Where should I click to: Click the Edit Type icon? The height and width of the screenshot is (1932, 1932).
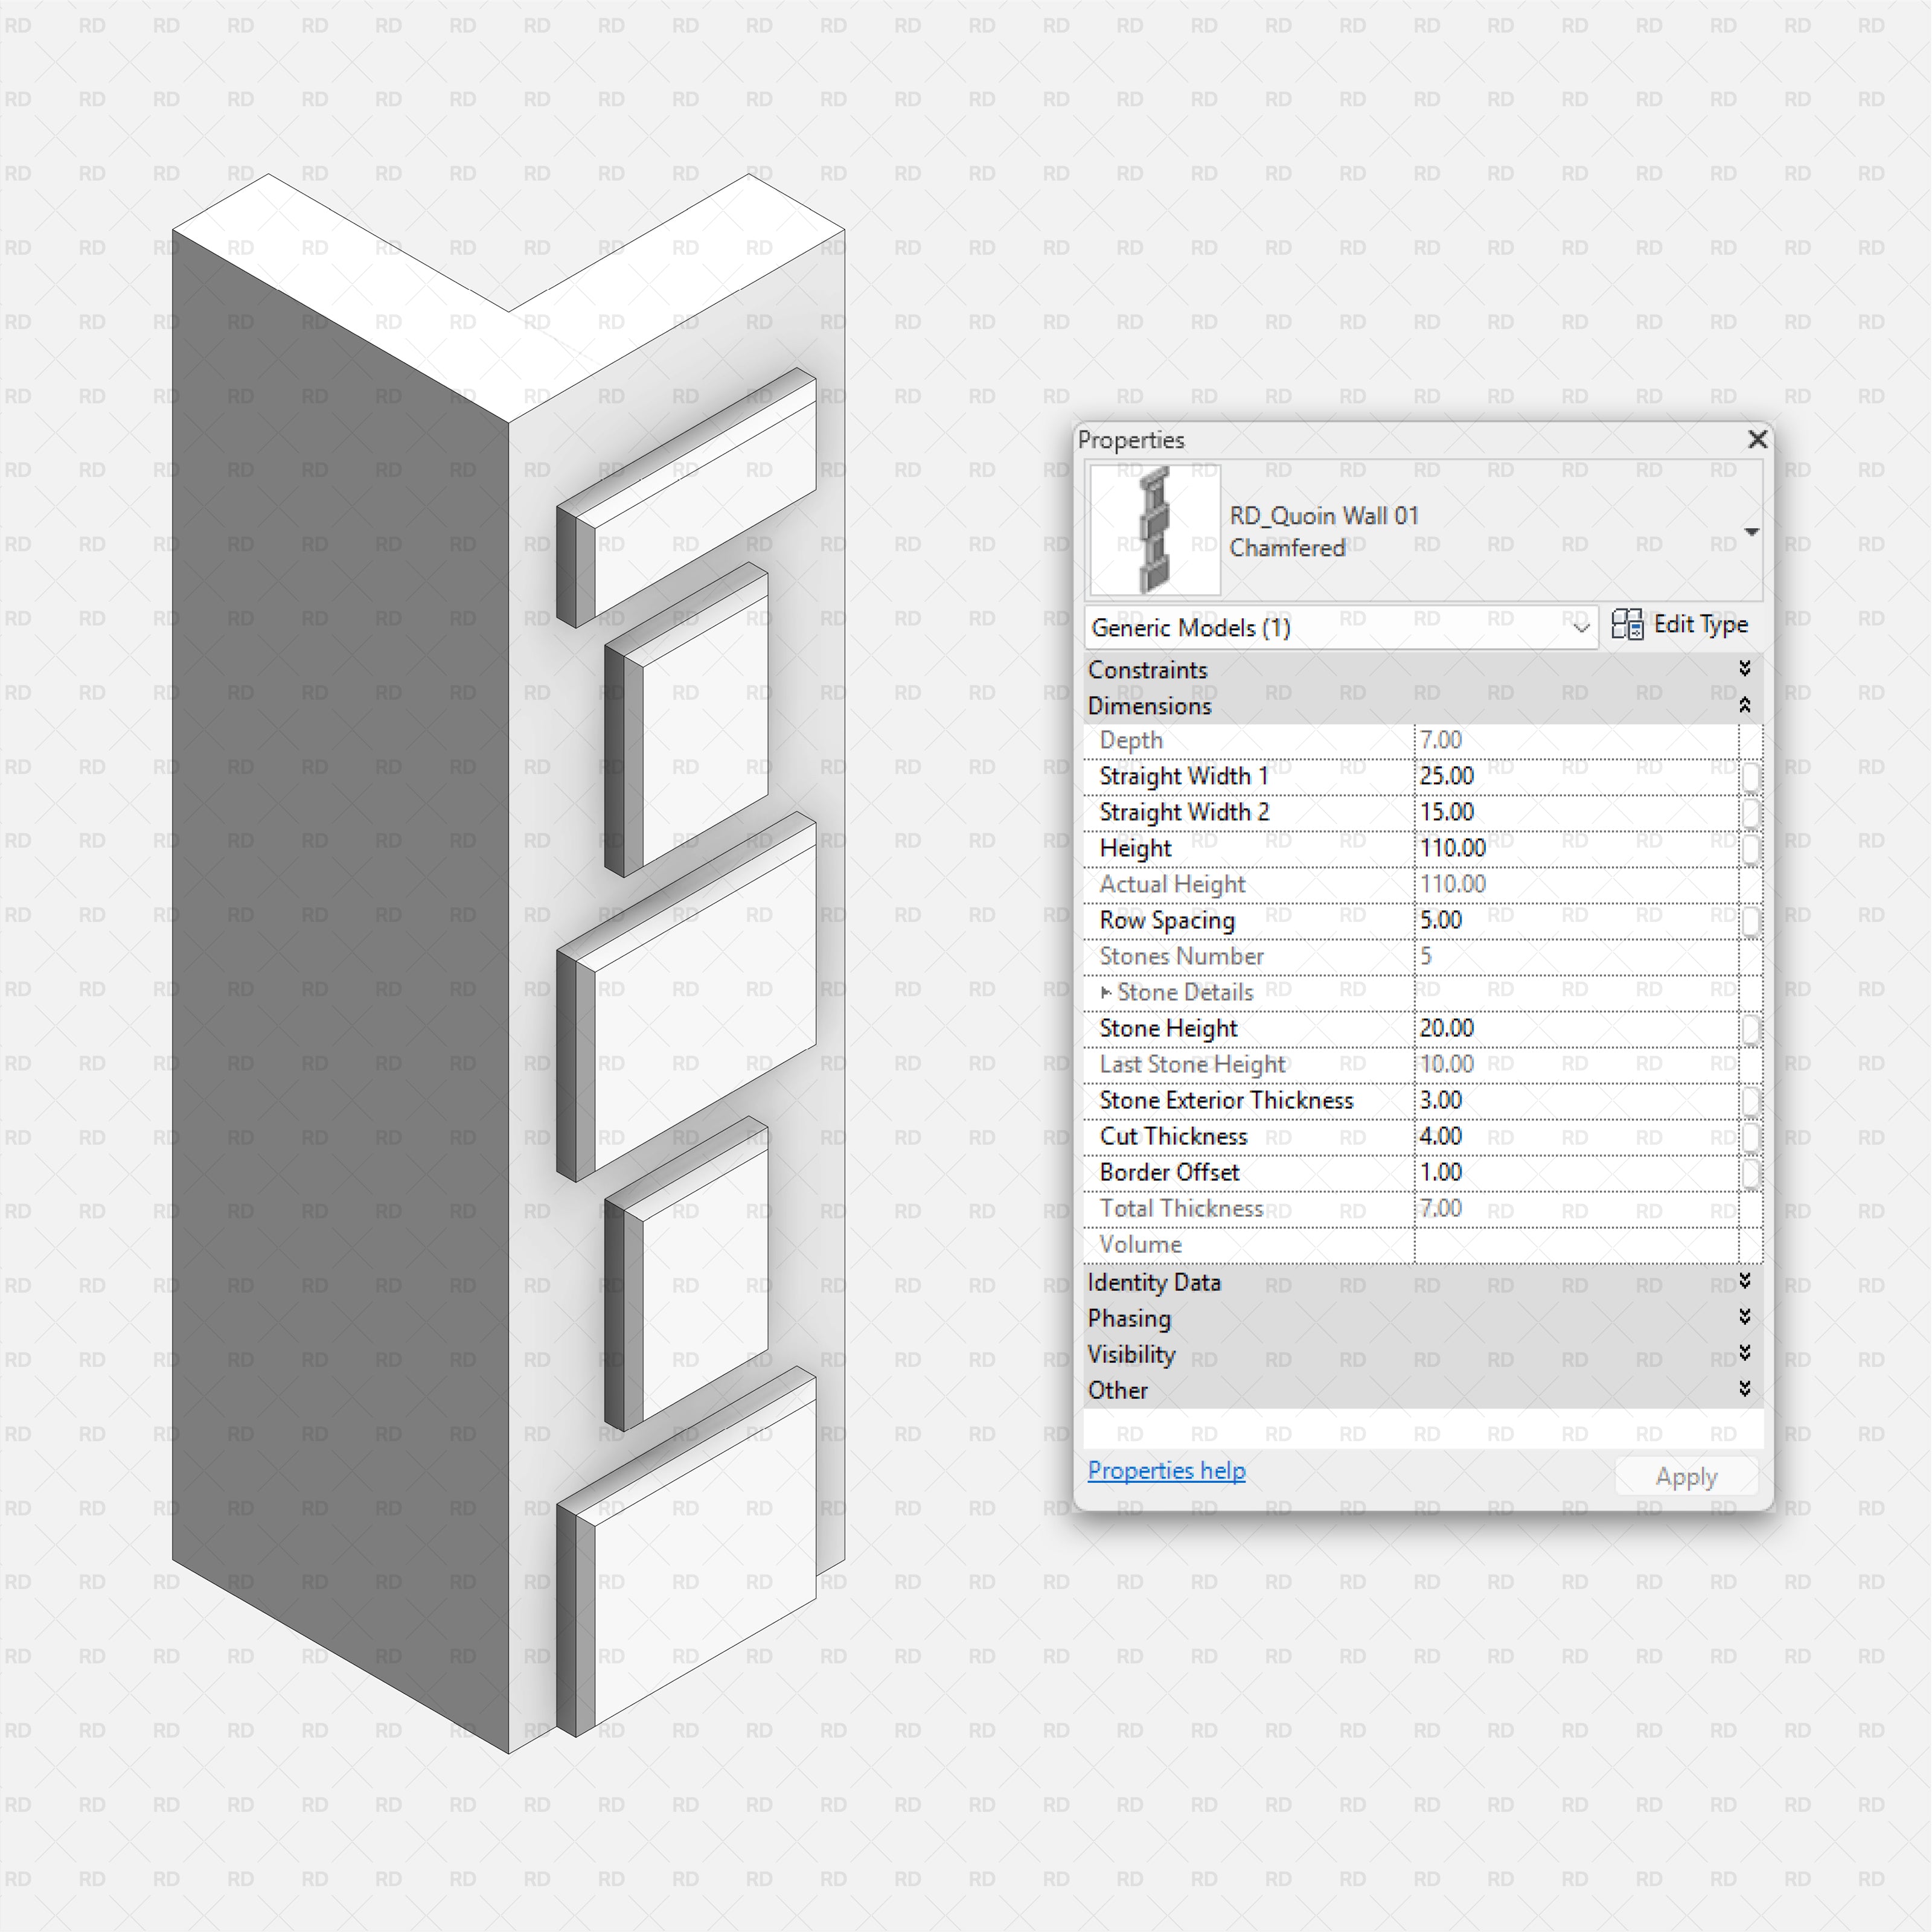point(1628,624)
